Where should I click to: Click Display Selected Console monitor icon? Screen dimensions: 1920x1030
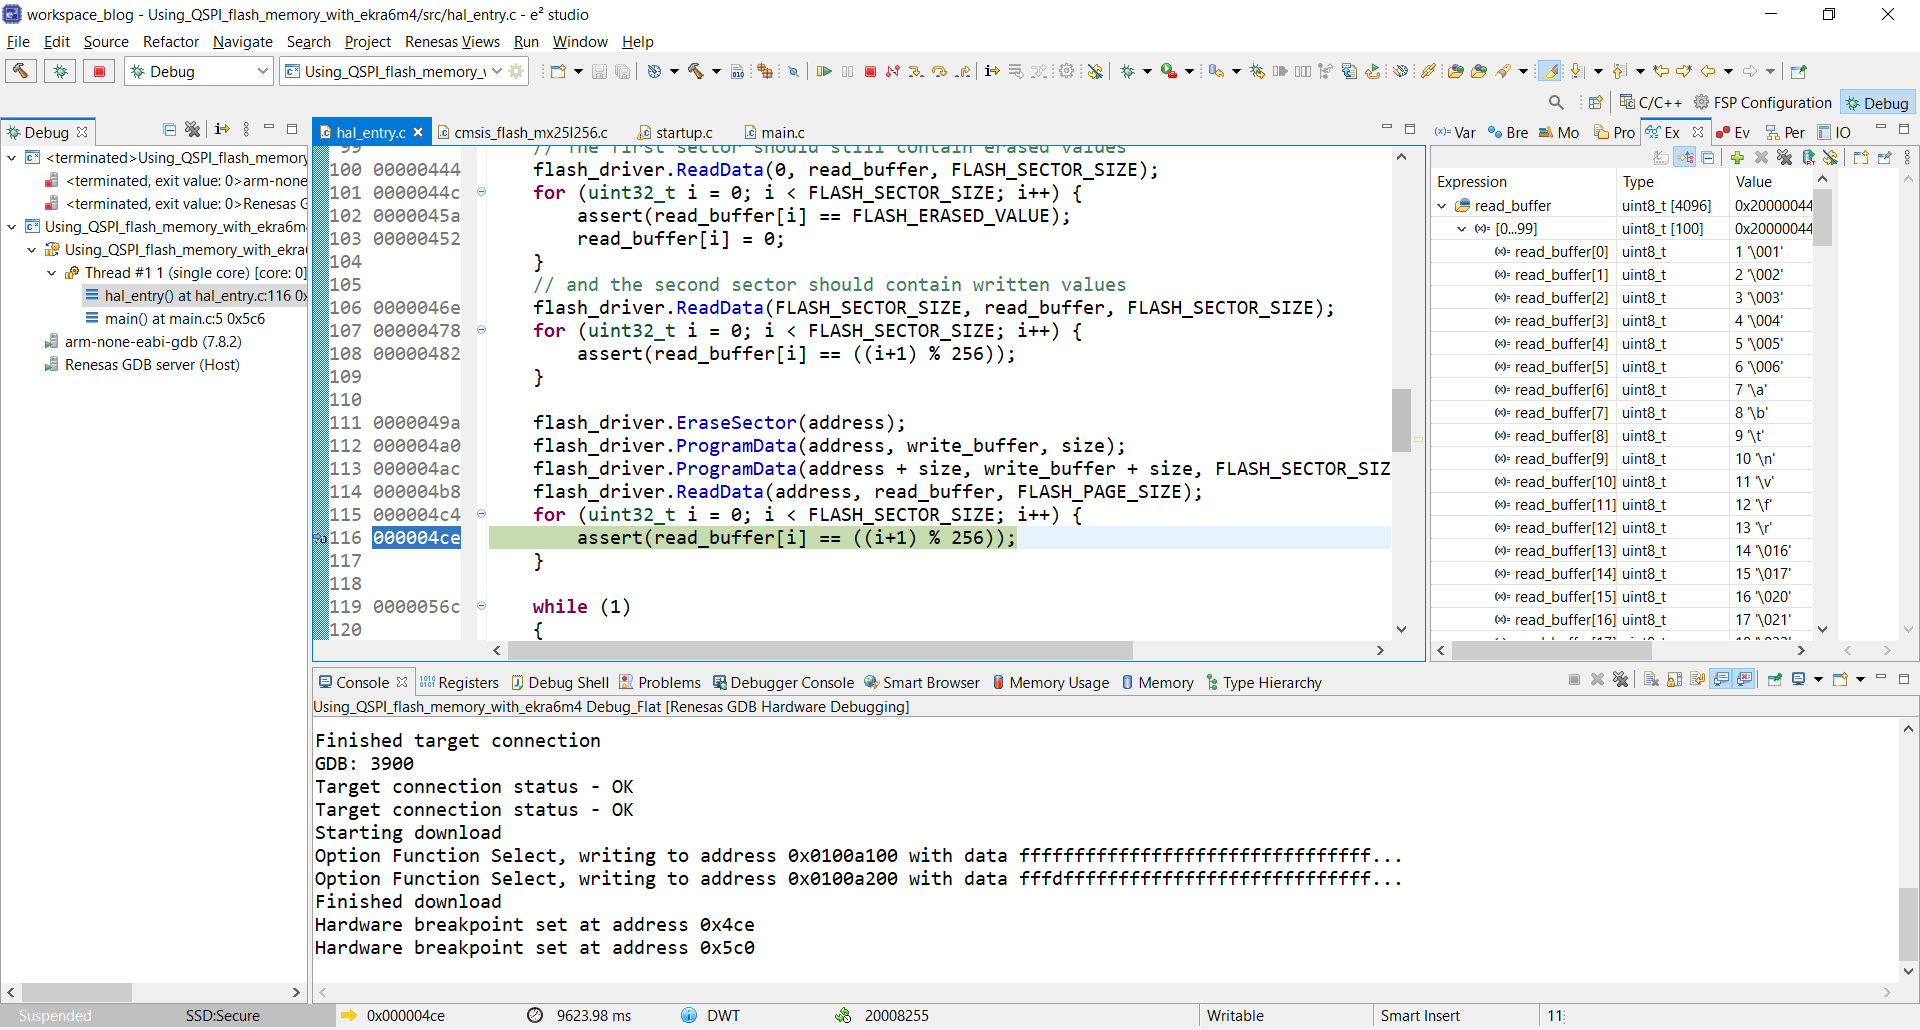tap(1799, 680)
